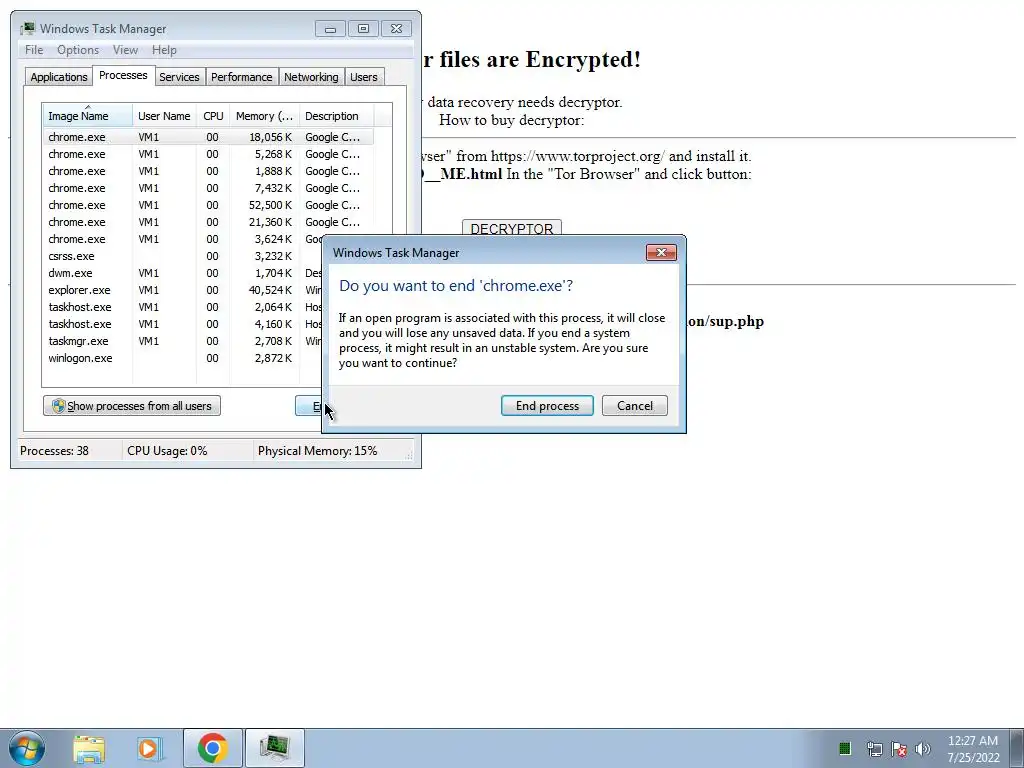Select taskhost.exe row using 4,160 K
This screenshot has width=1024, height=768.
pos(183,324)
